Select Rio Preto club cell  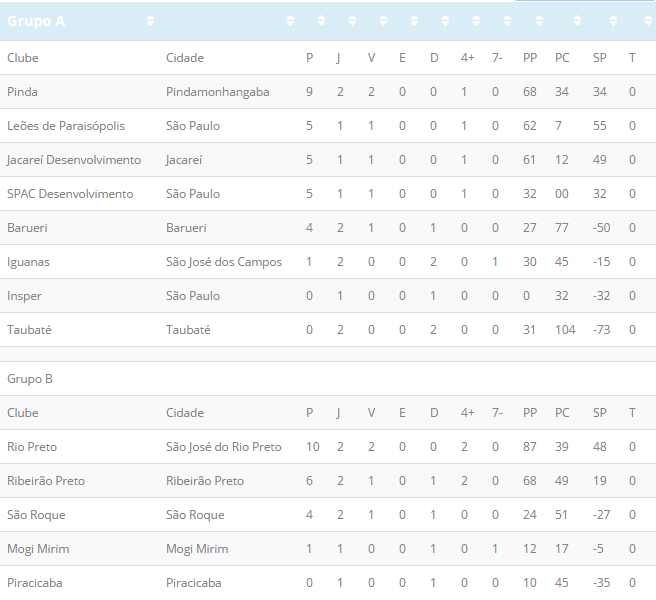pyautogui.click(x=32, y=447)
